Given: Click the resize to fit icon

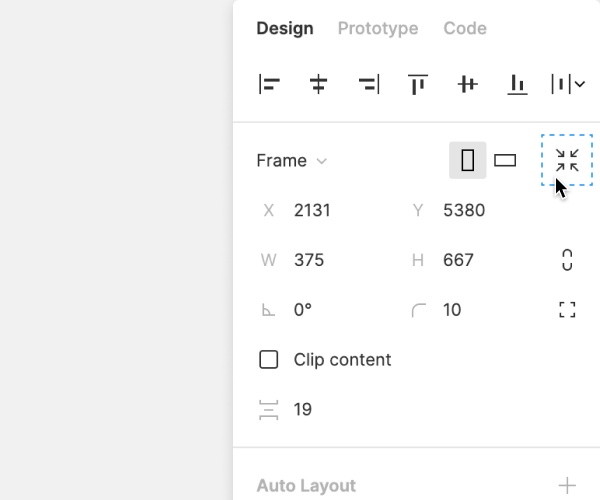Looking at the screenshot, I should 567,160.
